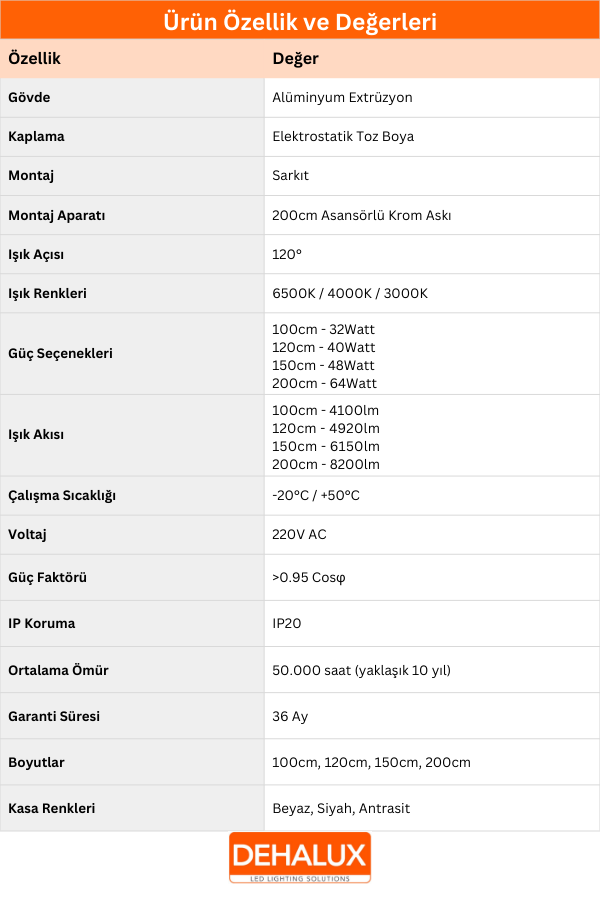Click the Ürün Özellik ve Değerleri title

pyautogui.click(x=300, y=23)
